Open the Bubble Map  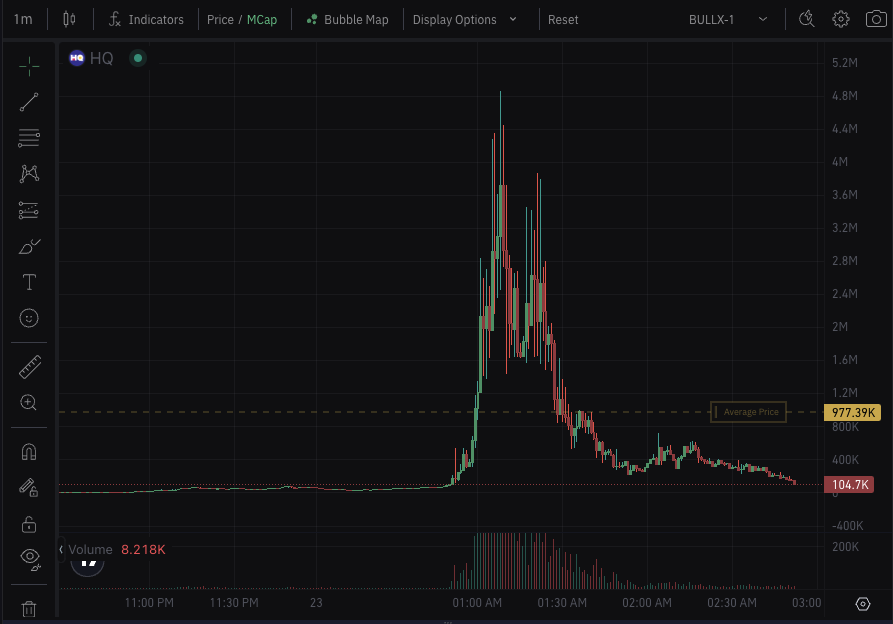[x=347, y=19]
